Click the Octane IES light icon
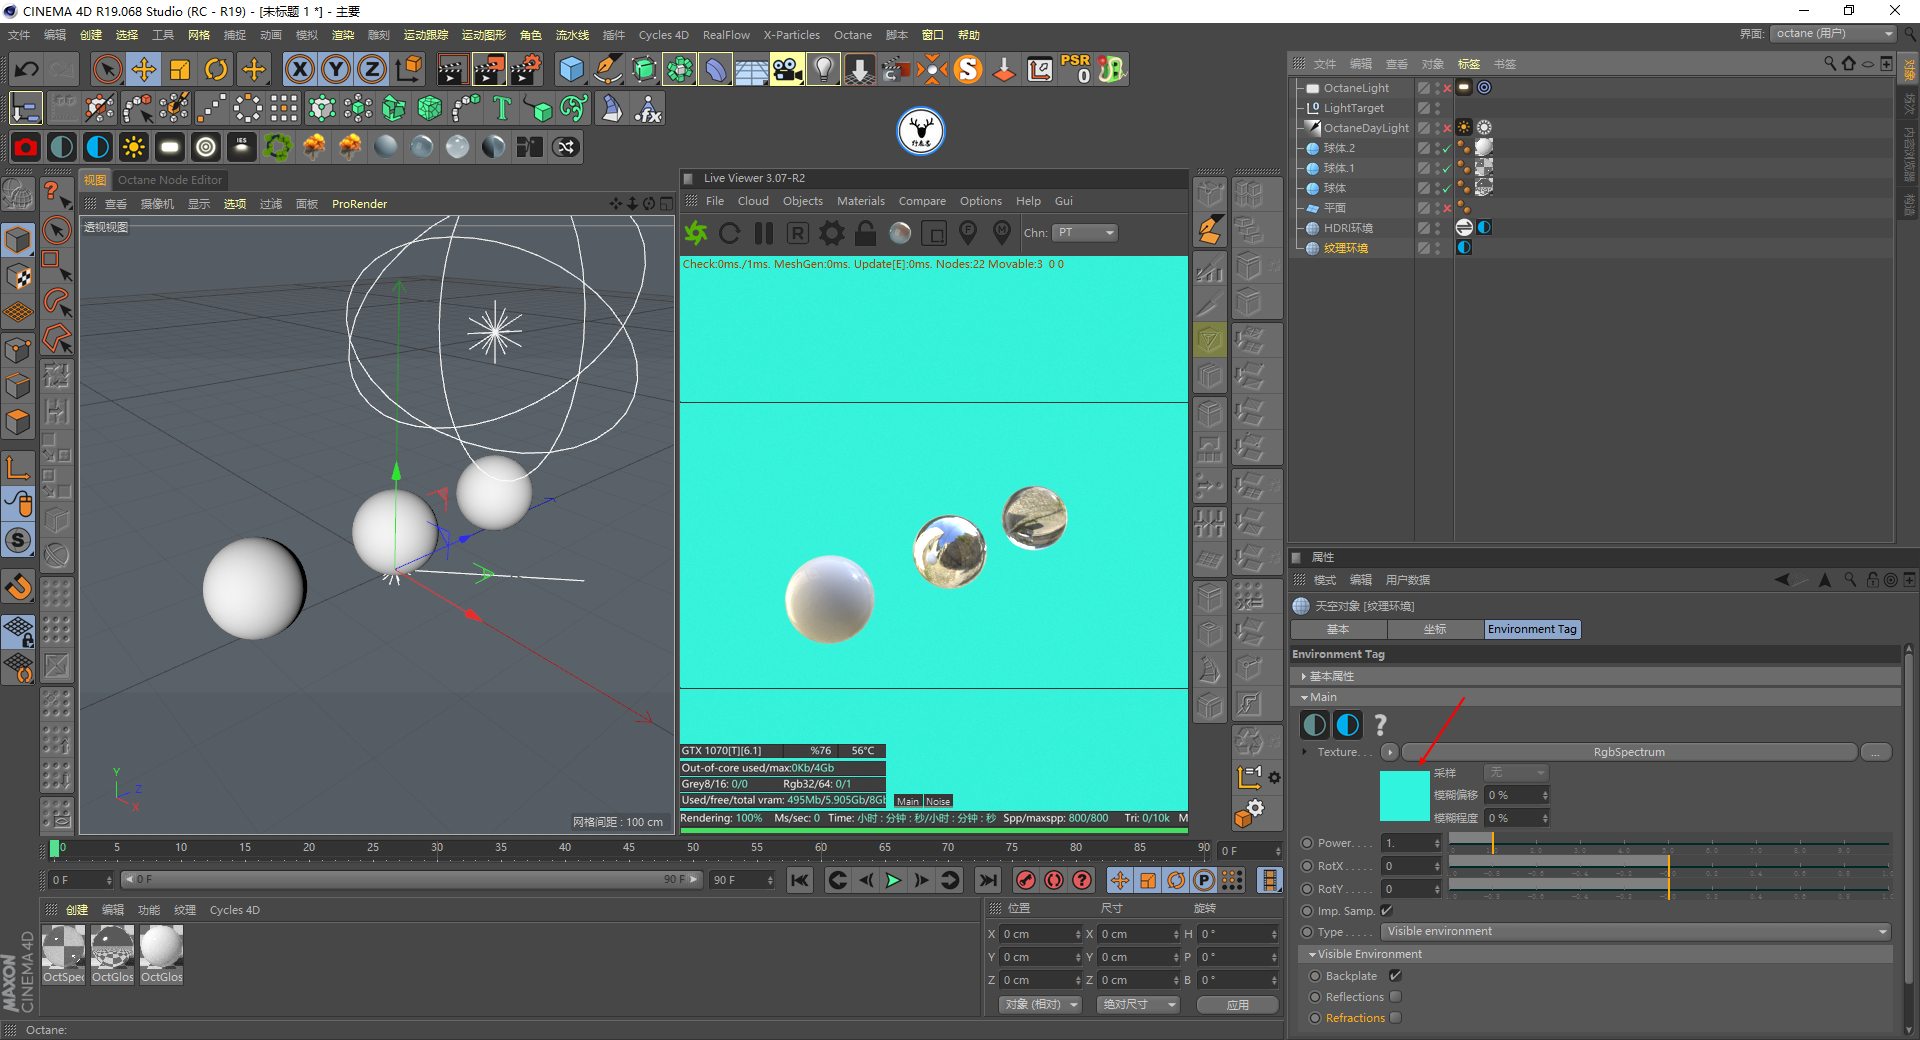The image size is (1920, 1040). pos(242,147)
